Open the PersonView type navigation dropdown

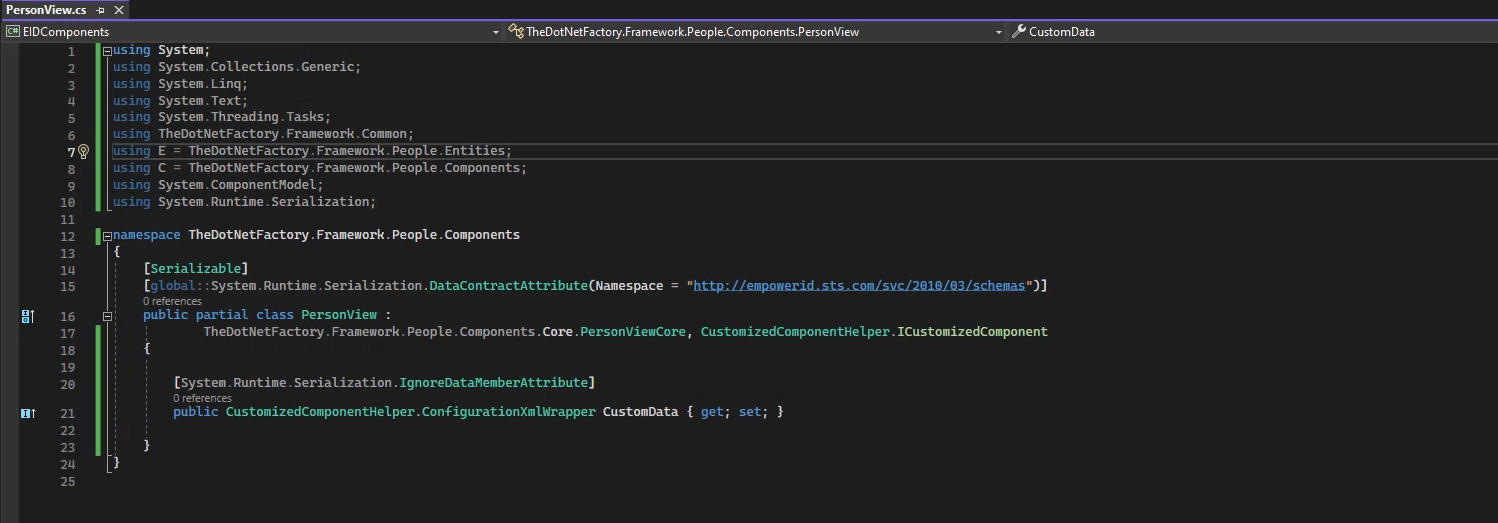755,32
